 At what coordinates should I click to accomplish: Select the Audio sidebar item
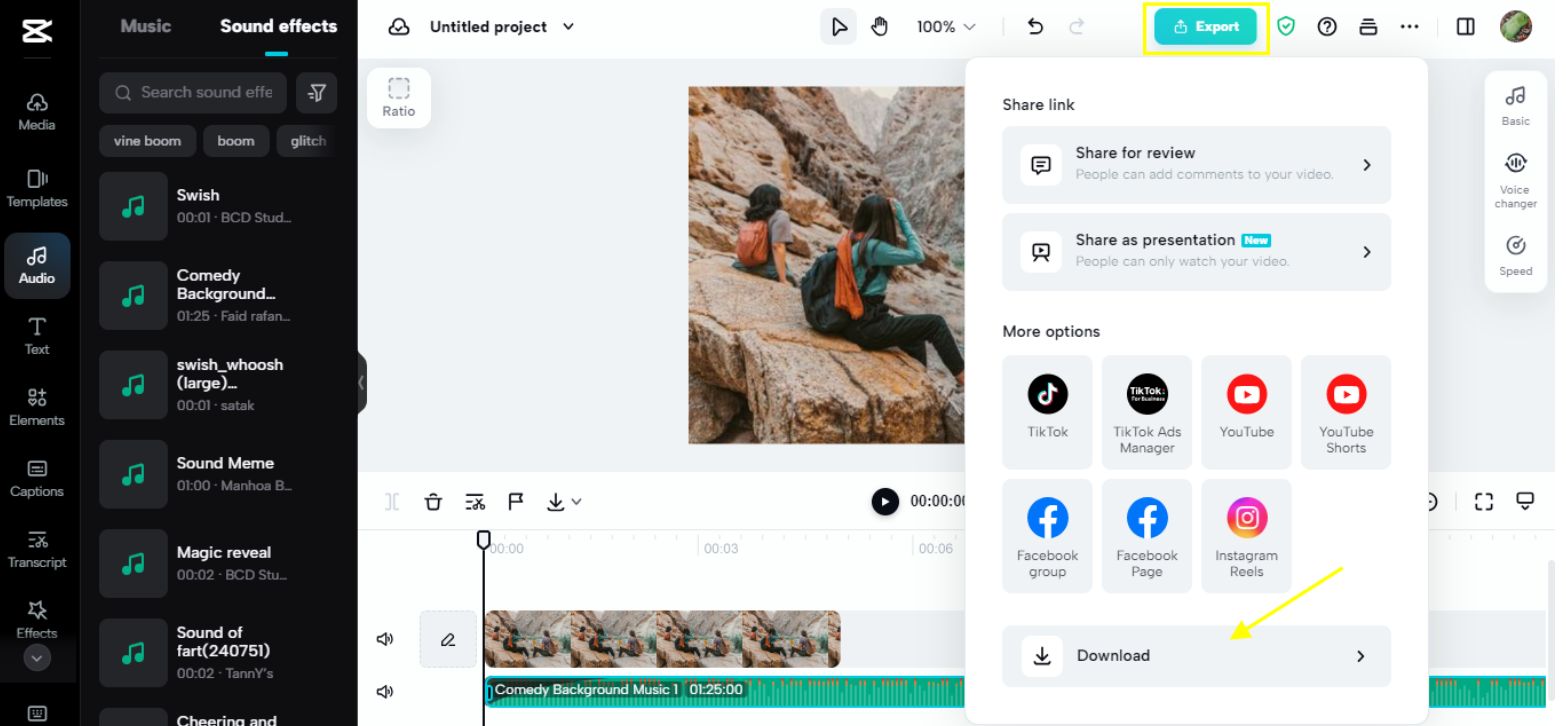click(x=37, y=266)
